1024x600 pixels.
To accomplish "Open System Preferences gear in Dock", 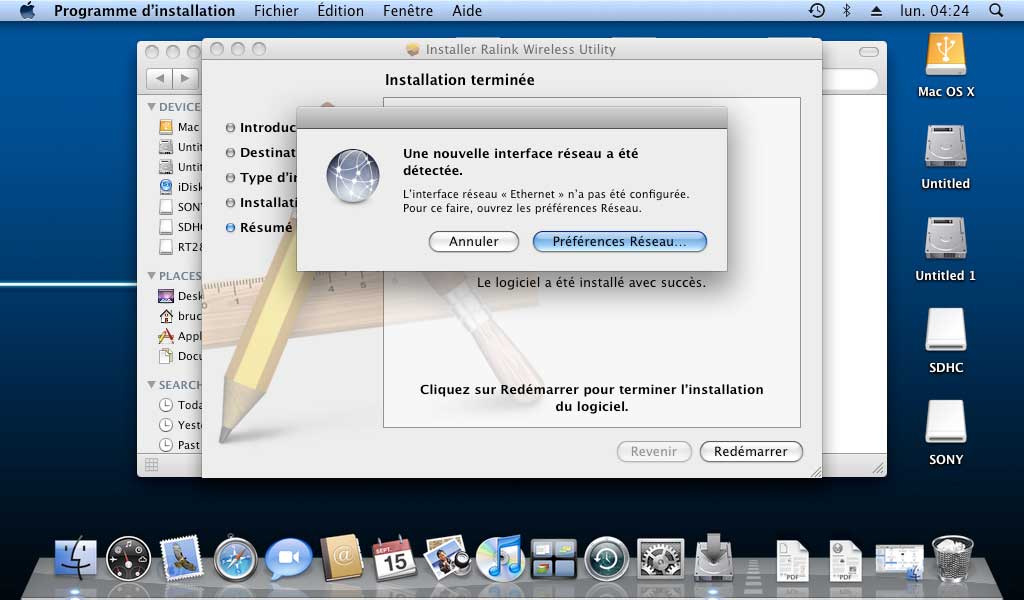I will point(660,559).
